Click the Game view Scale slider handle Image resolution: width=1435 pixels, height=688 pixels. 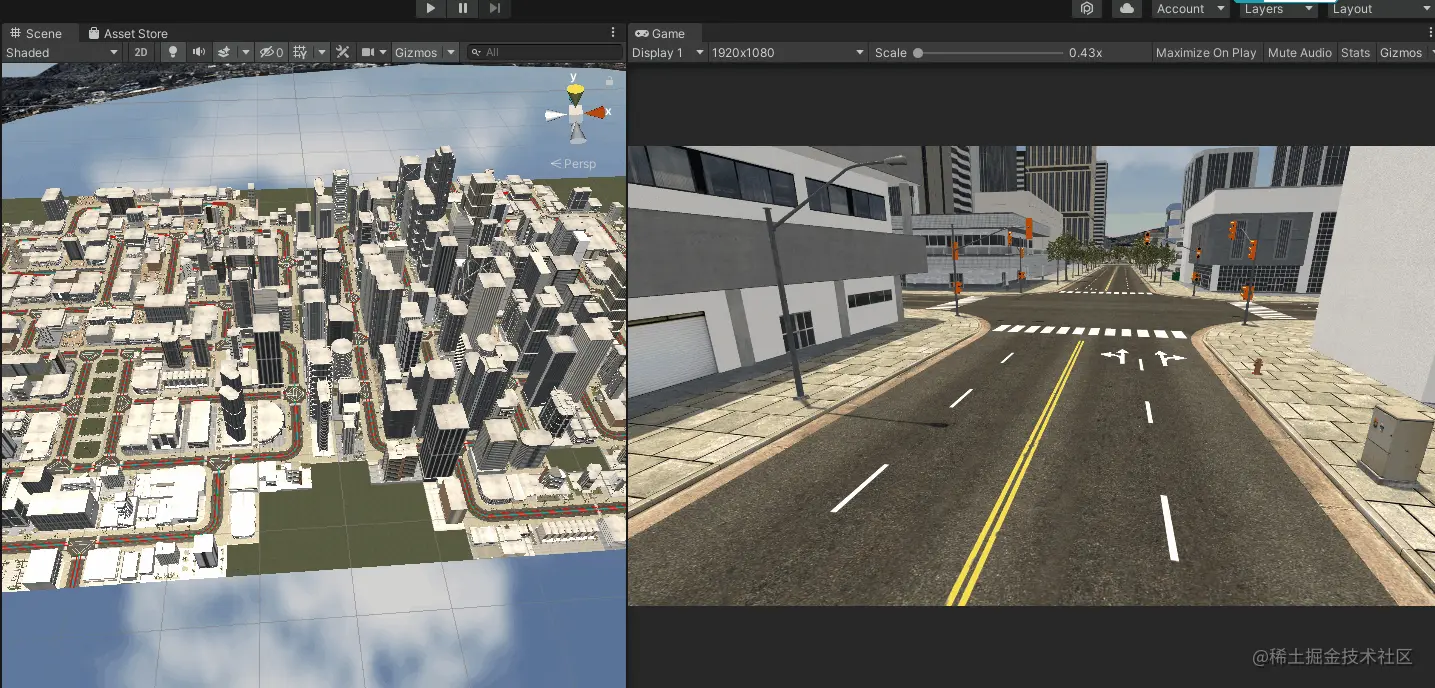(x=918, y=52)
